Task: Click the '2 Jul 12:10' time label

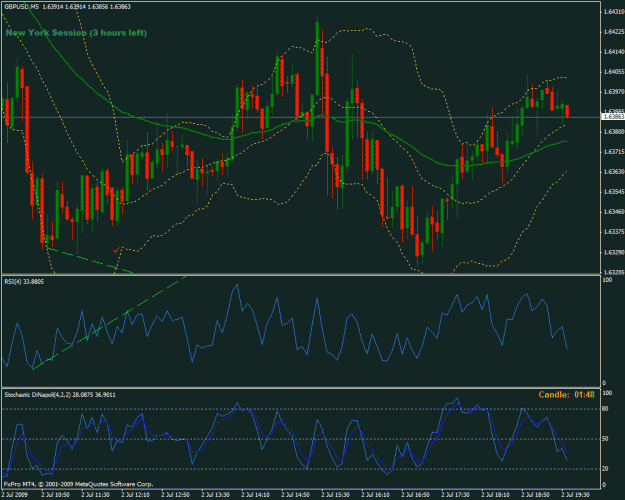Action: point(136,495)
